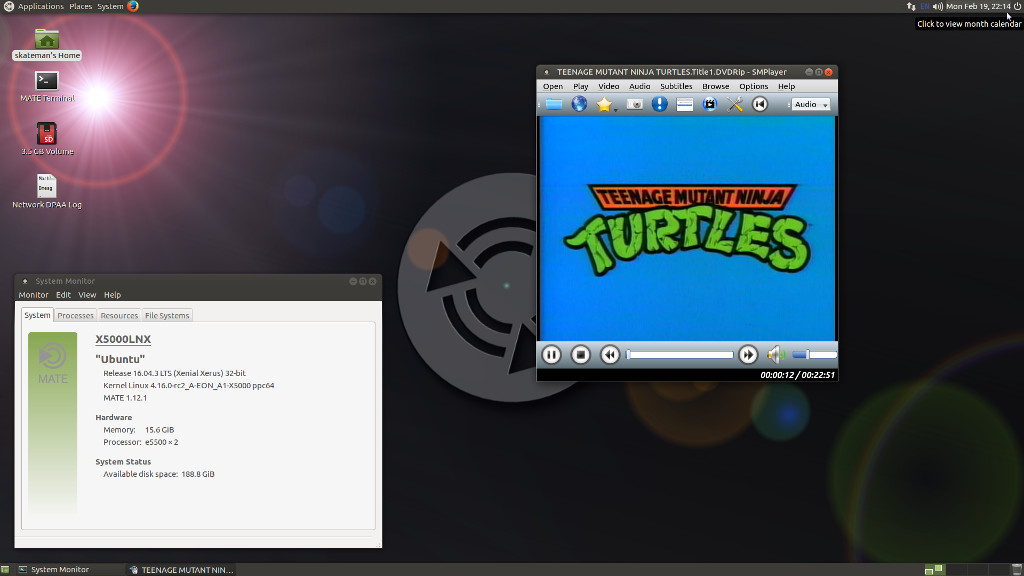
Task: Launch the MATE Terminal desktop icon
Action: tap(46, 87)
